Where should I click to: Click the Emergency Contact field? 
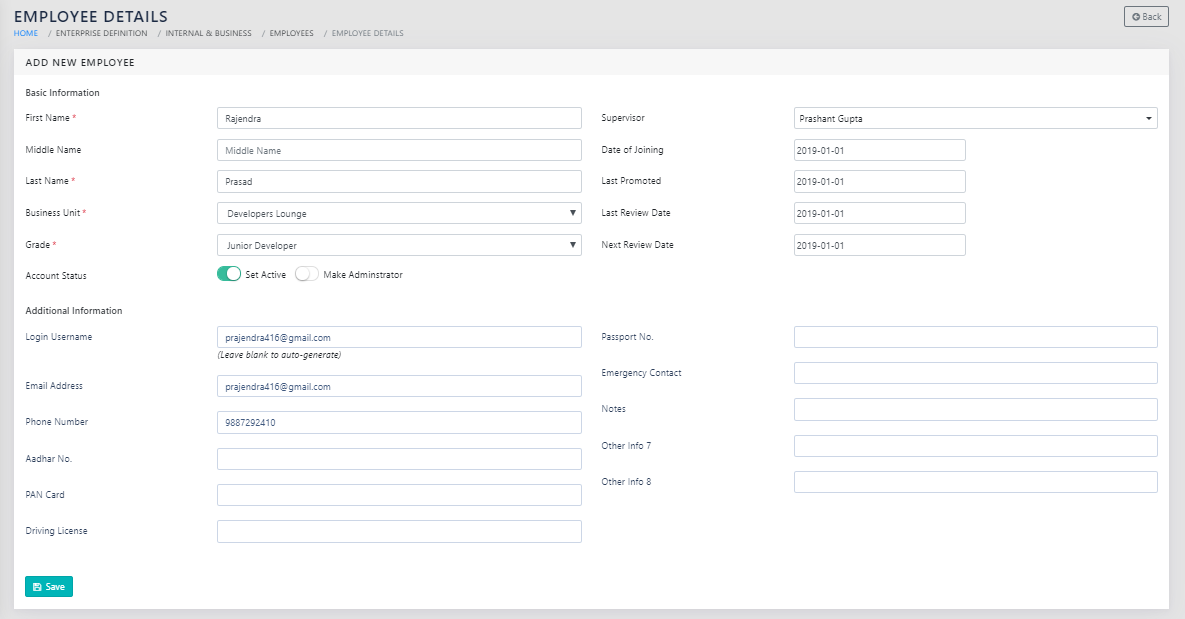975,373
